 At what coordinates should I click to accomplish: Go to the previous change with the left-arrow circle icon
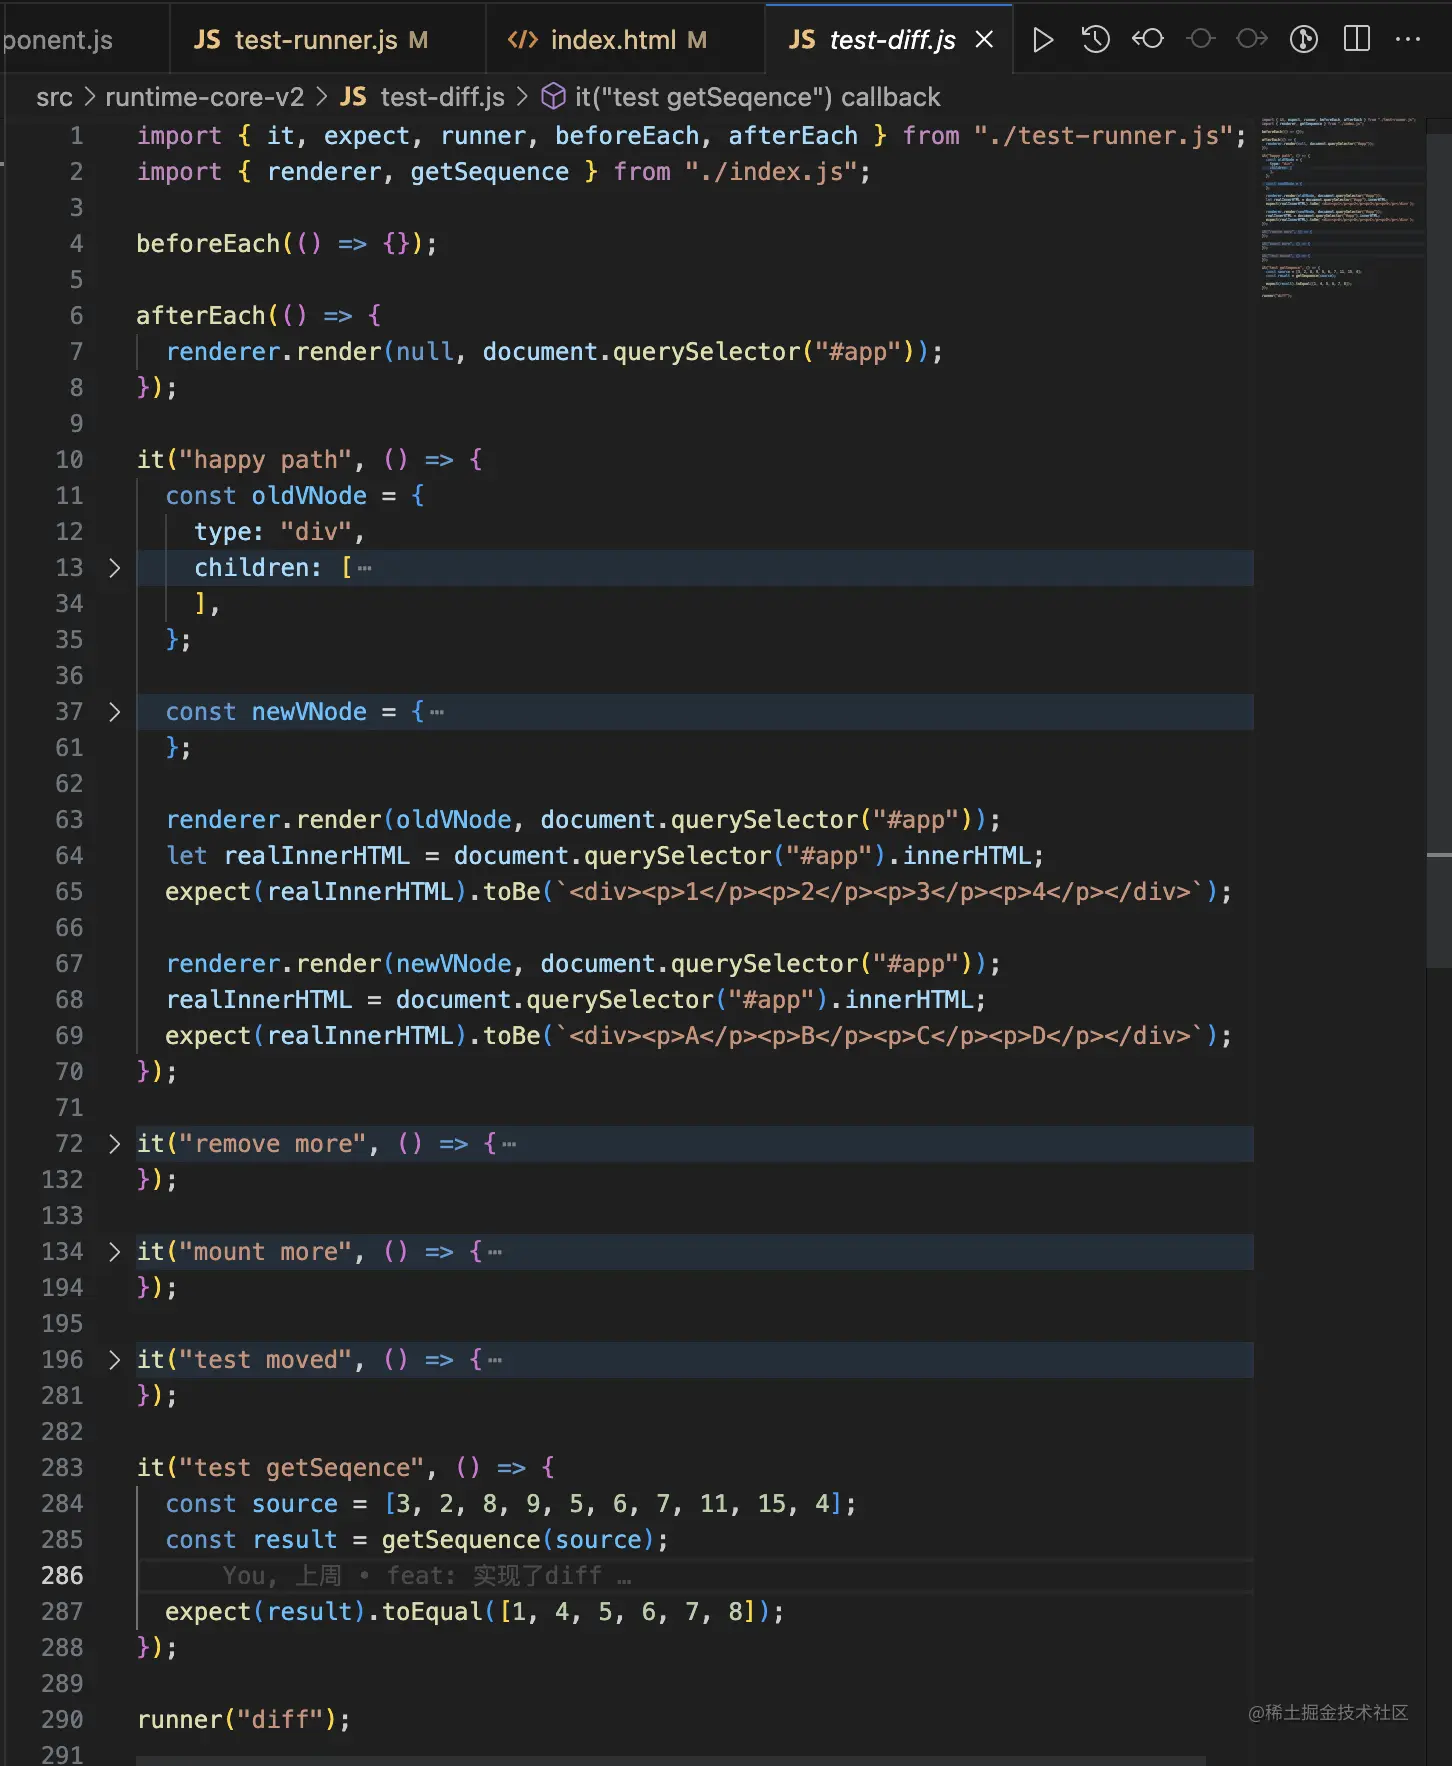pos(1148,39)
